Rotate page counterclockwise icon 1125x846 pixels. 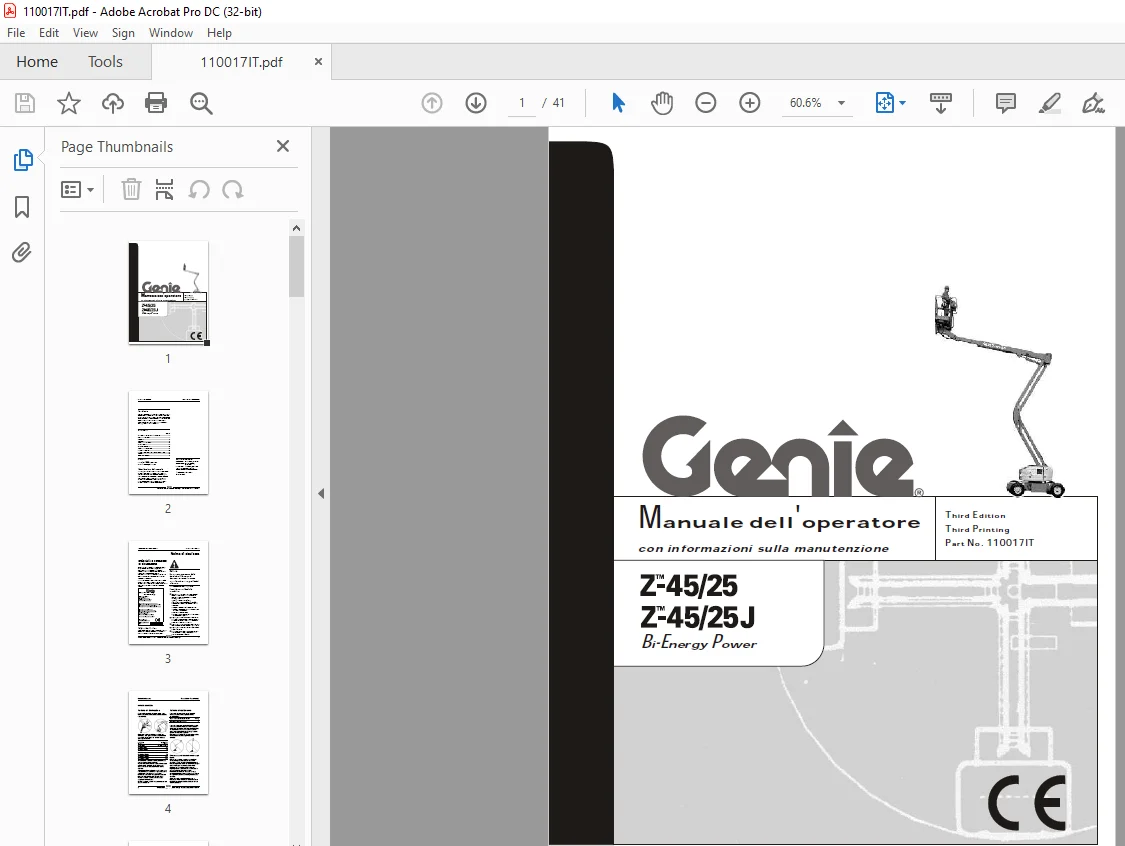(199, 189)
